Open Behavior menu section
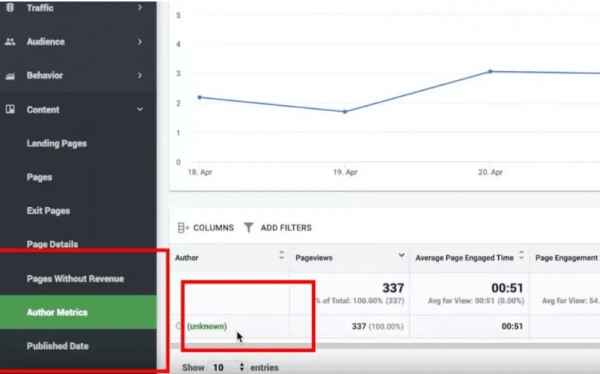600x374 pixels. [x=78, y=75]
